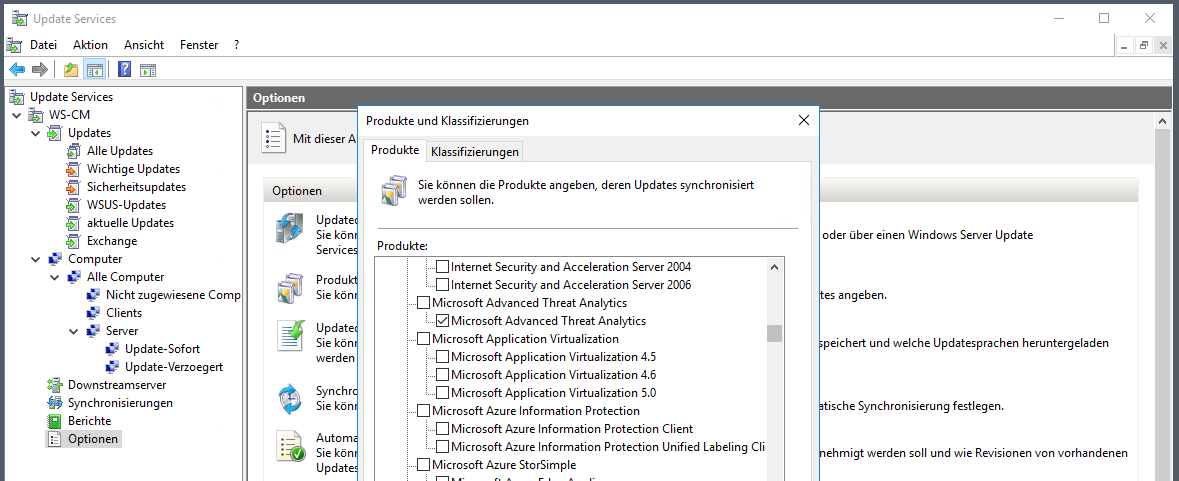Image resolution: width=1179 pixels, height=481 pixels.
Task: Click the Update-Sofort group icon
Action: coord(112,349)
